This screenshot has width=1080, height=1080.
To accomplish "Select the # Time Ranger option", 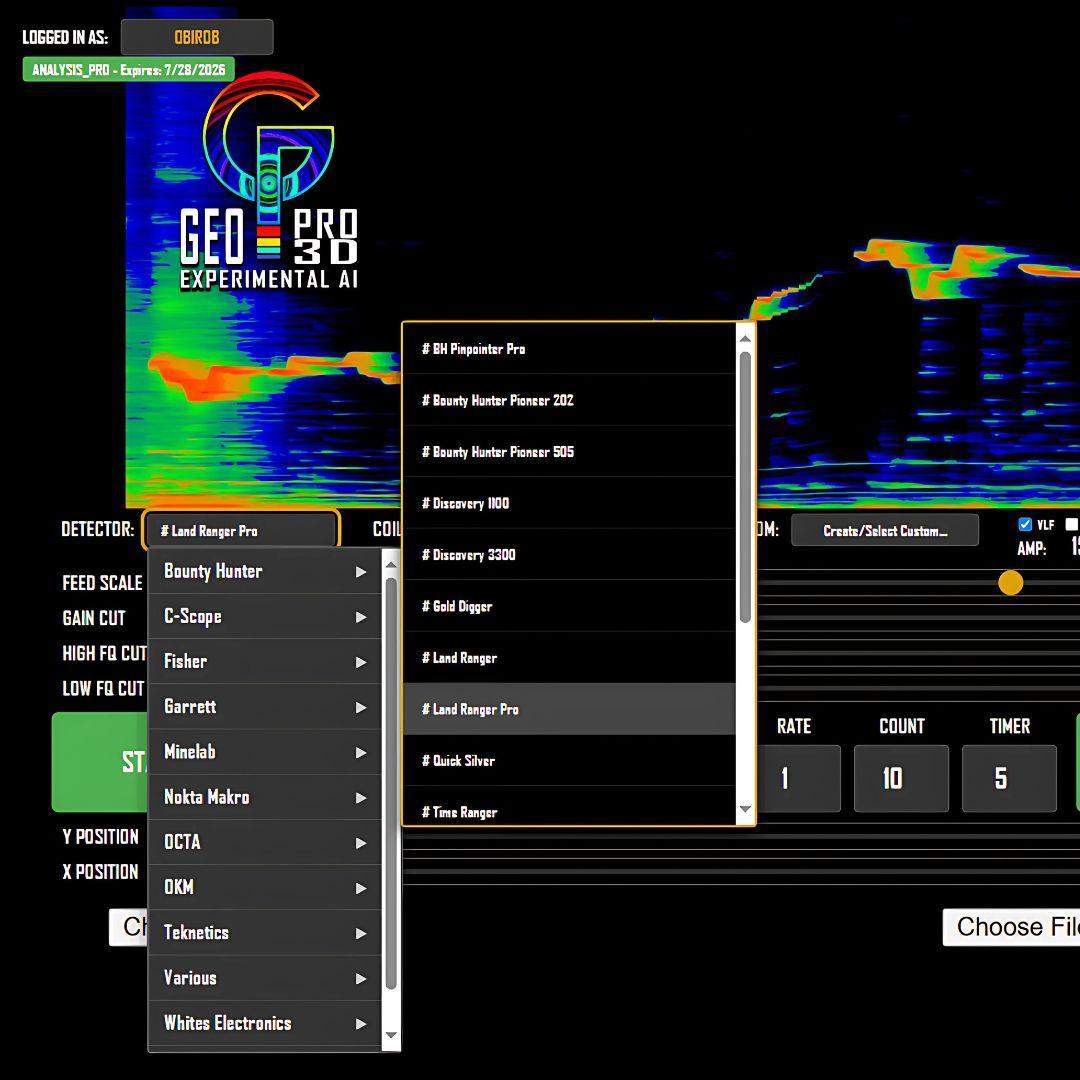I will (560, 812).
